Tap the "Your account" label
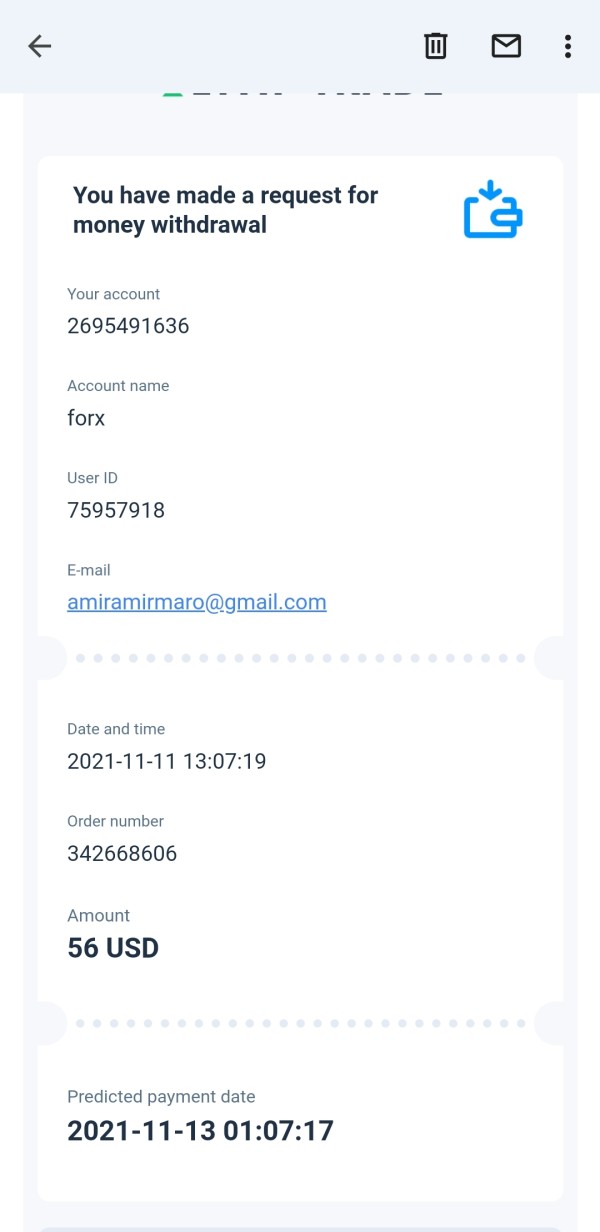Viewport: 600px width, 1232px height. click(113, 294)
